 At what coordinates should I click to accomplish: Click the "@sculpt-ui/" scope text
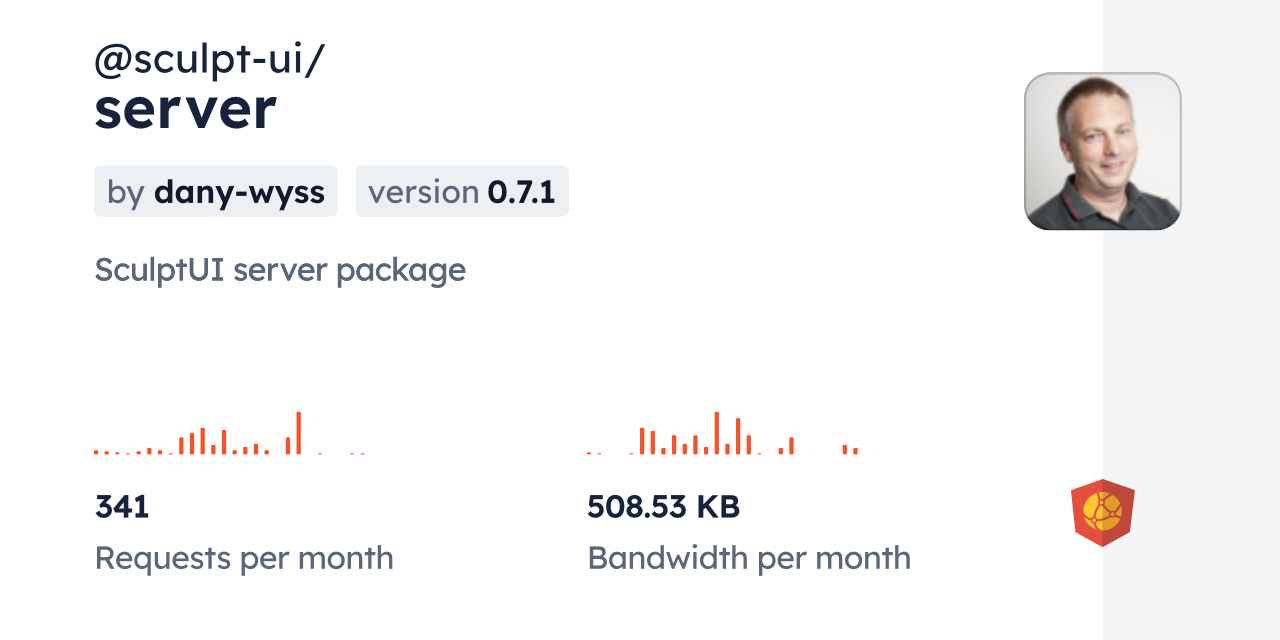point(209,60)
